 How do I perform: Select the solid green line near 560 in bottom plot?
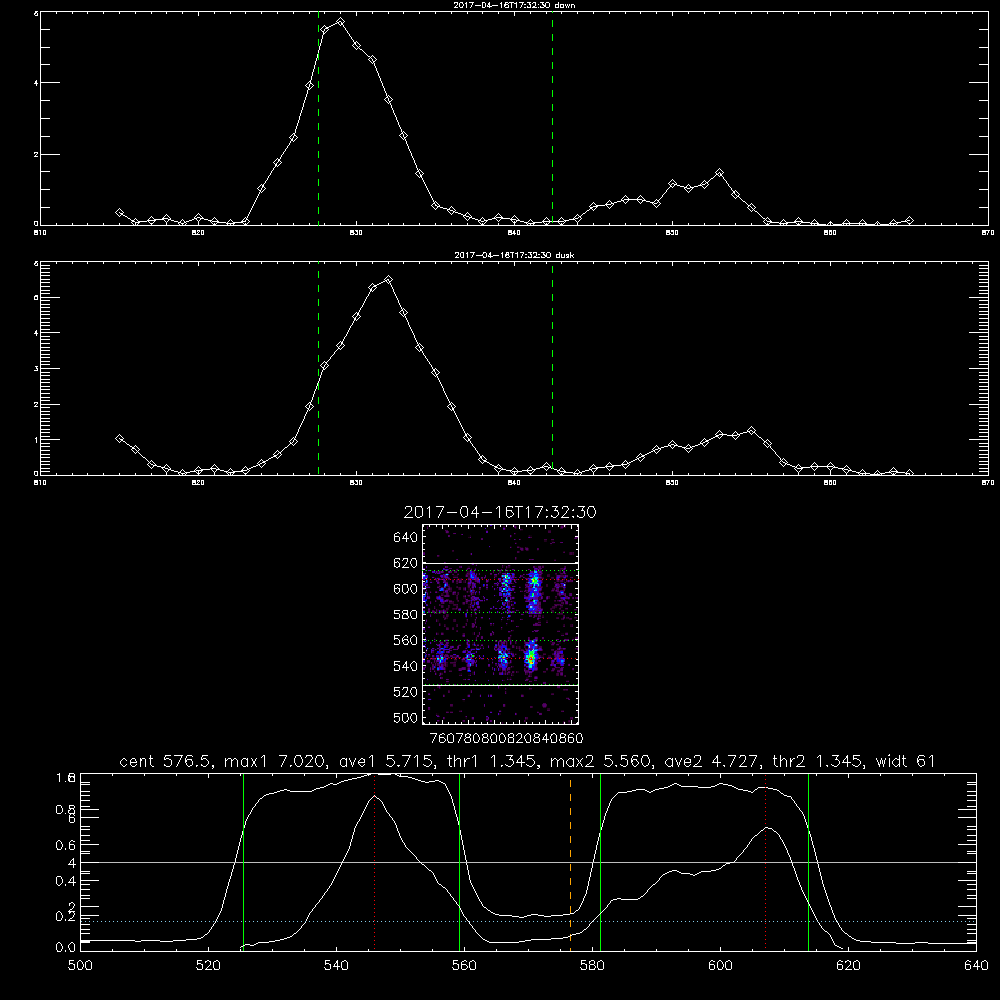(x=459, y=861)
